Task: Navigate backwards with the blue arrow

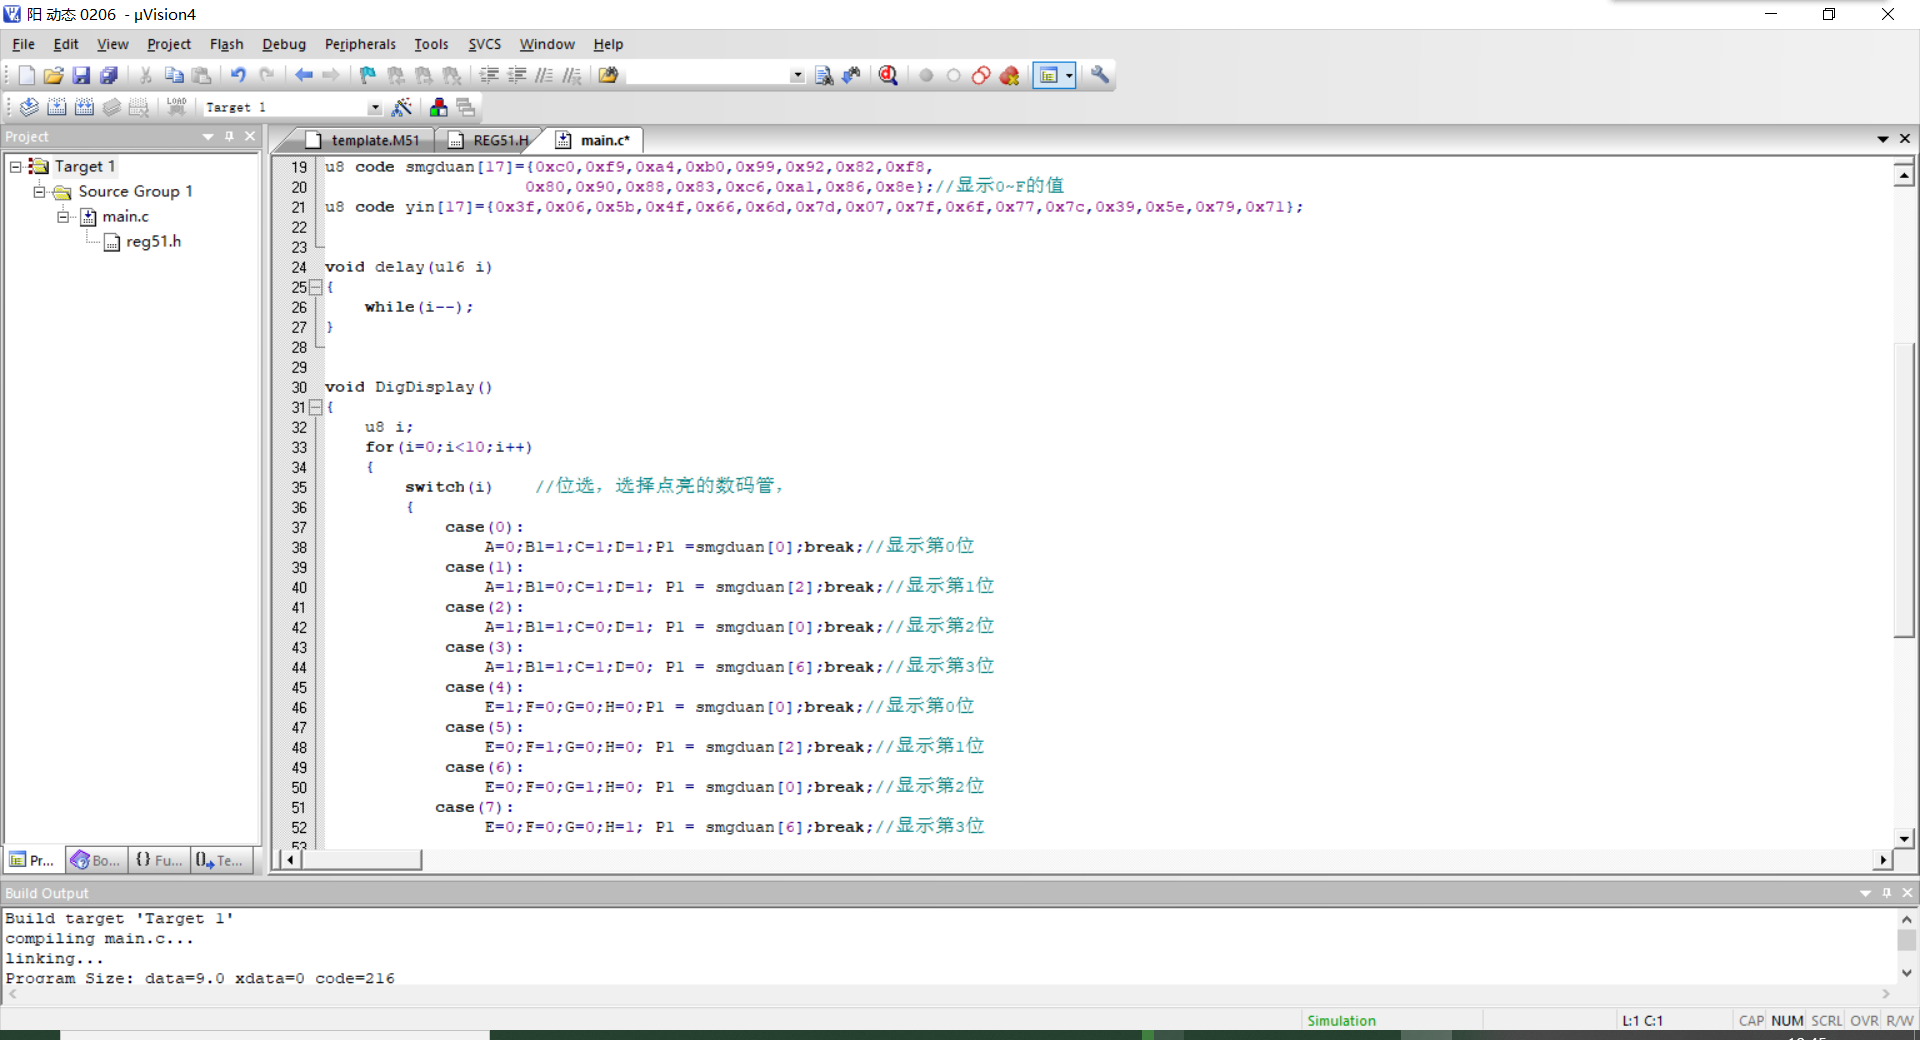Action: point(303,75)
